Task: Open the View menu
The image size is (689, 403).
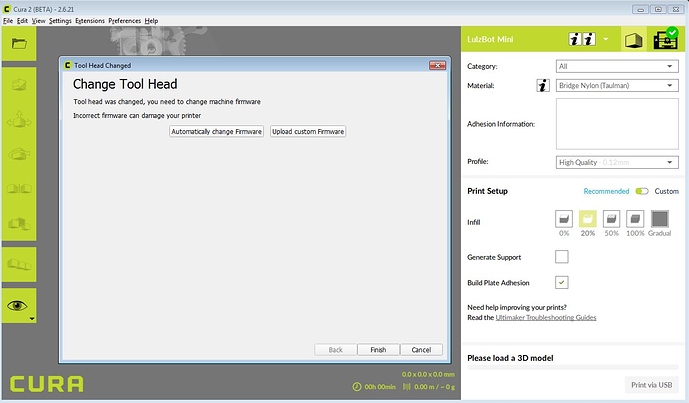Action: 38,21
